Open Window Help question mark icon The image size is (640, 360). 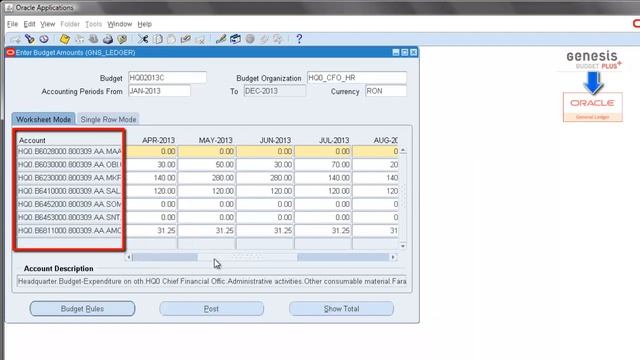point(299,39)
